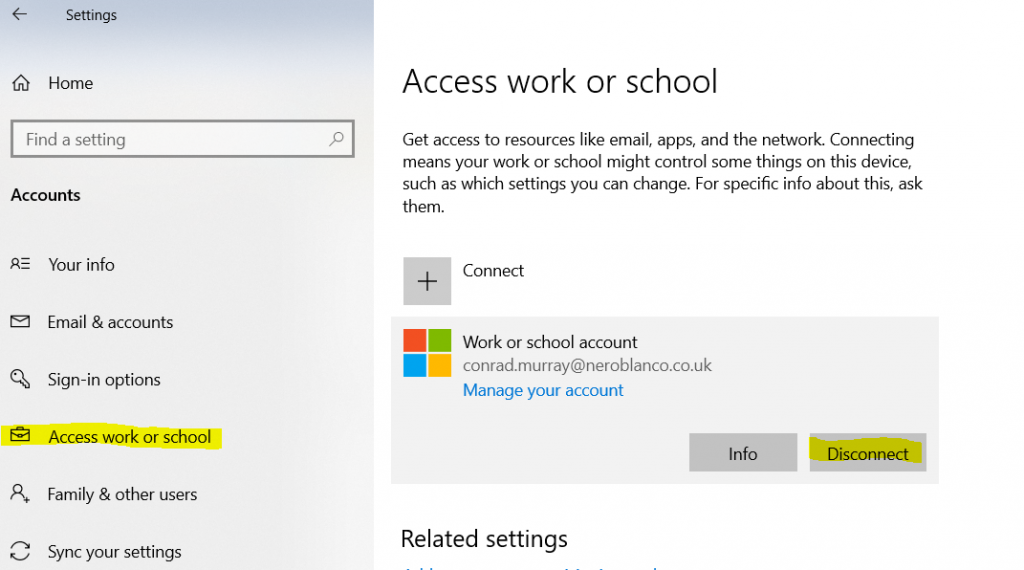This screenshot has height=570, width=1024.
Task: Click the Settings window title
Action: (91, 15)
